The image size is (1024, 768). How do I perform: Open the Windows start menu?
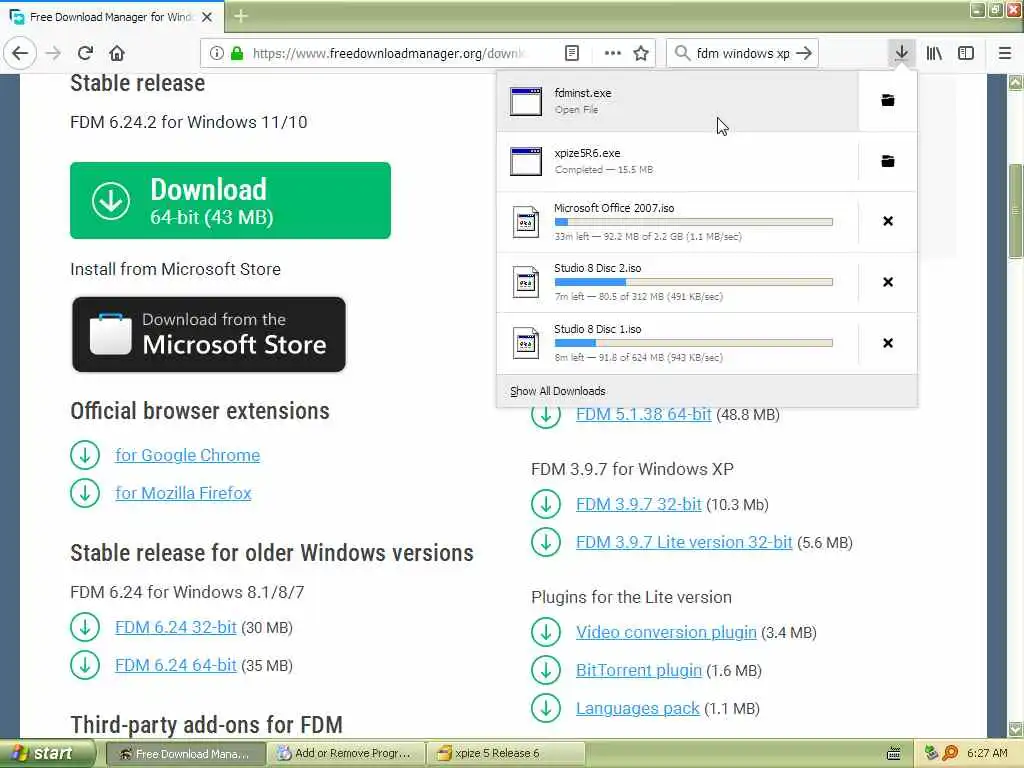47,754
